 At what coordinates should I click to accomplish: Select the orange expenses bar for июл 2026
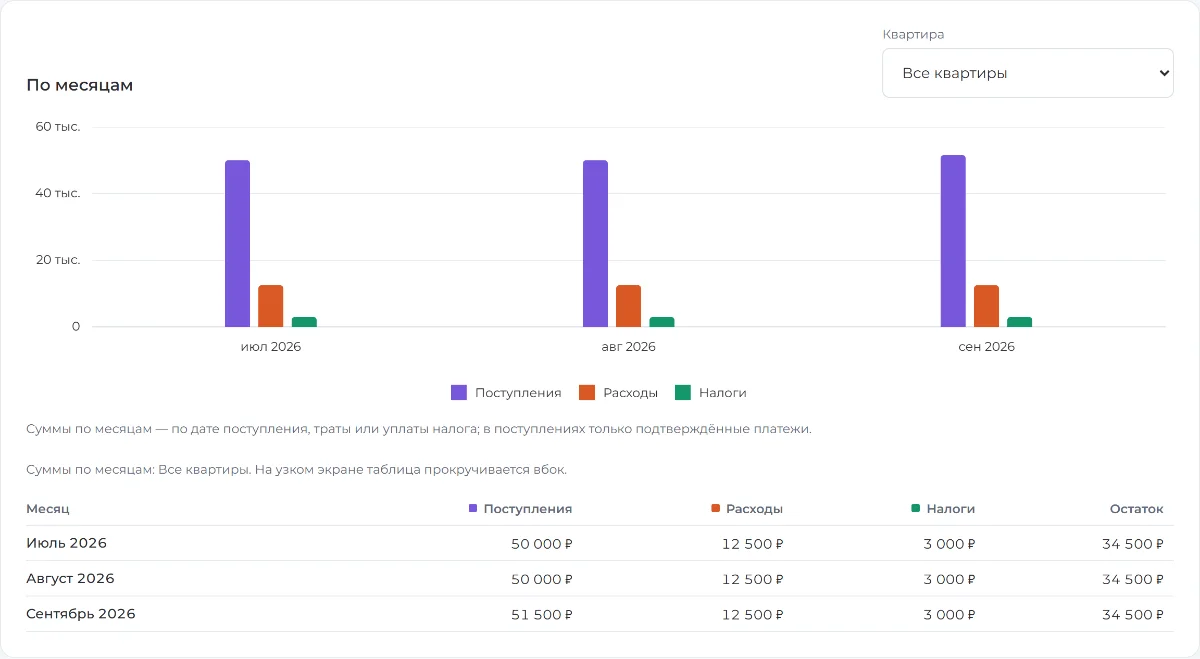coord(271,306)
